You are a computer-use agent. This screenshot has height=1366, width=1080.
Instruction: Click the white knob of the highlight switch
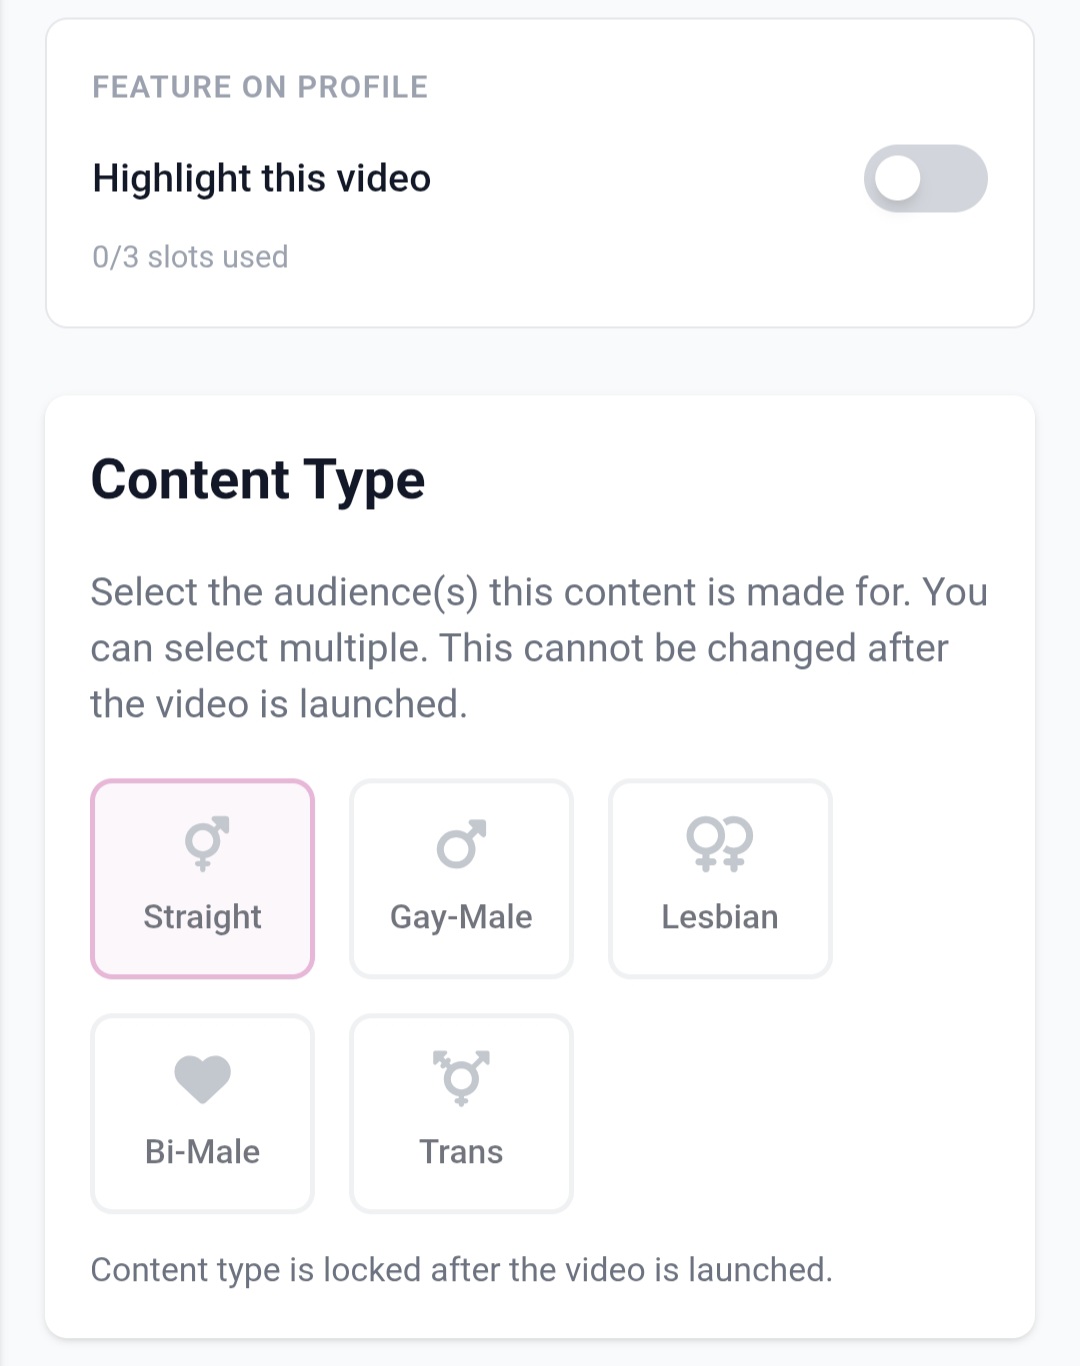coord(897,180)
